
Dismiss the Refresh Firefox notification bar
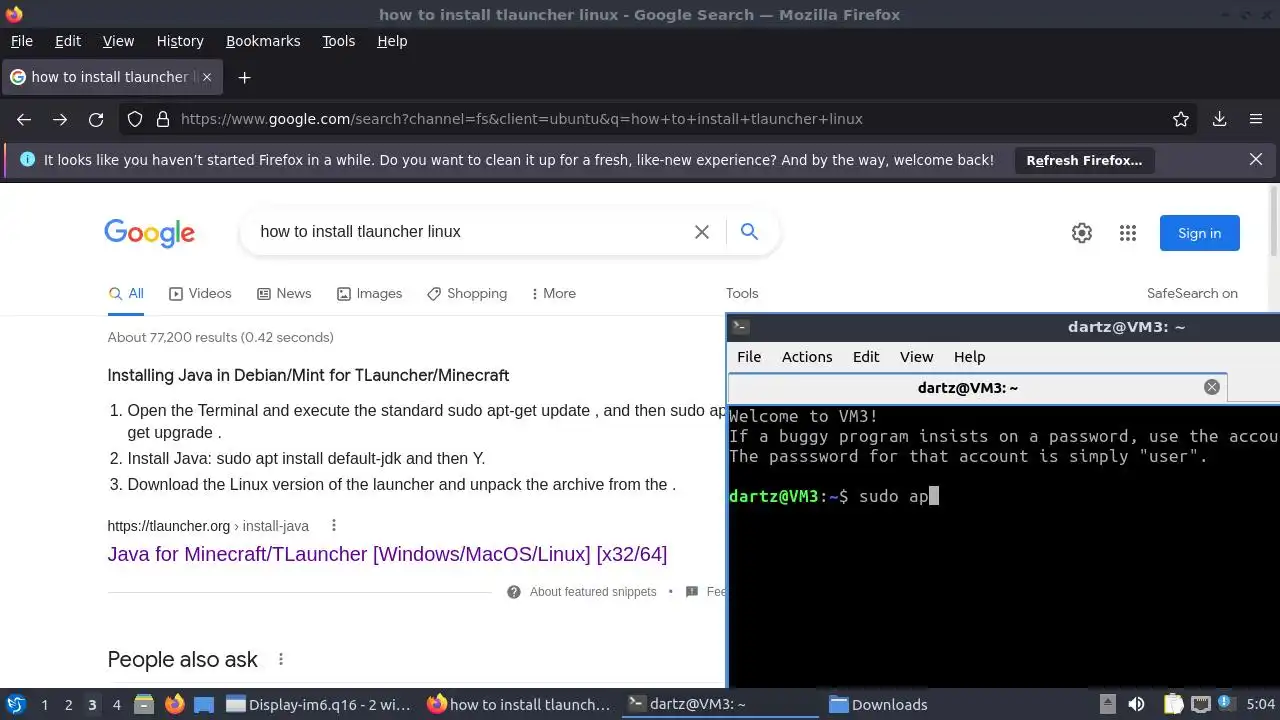pos(1256,160)
